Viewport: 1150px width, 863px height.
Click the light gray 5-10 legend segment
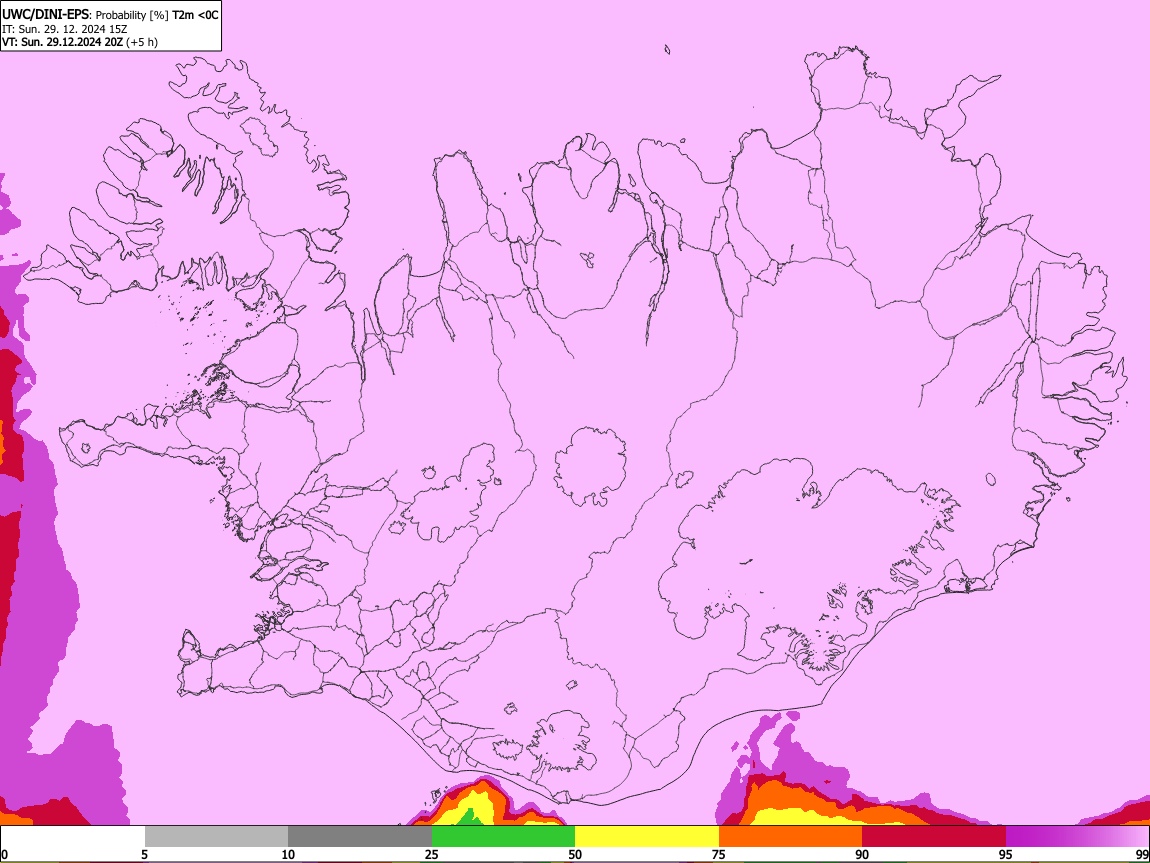pos(216,837)
